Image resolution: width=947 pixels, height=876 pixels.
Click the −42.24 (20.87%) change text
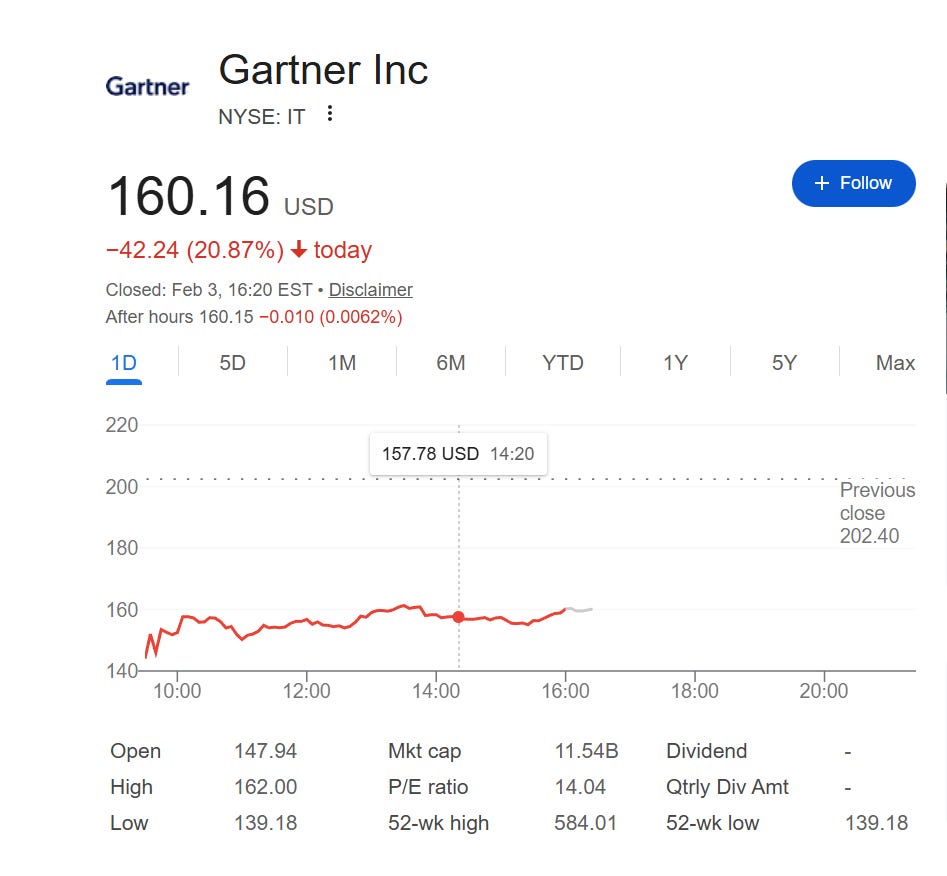click(x=194, y=250)
